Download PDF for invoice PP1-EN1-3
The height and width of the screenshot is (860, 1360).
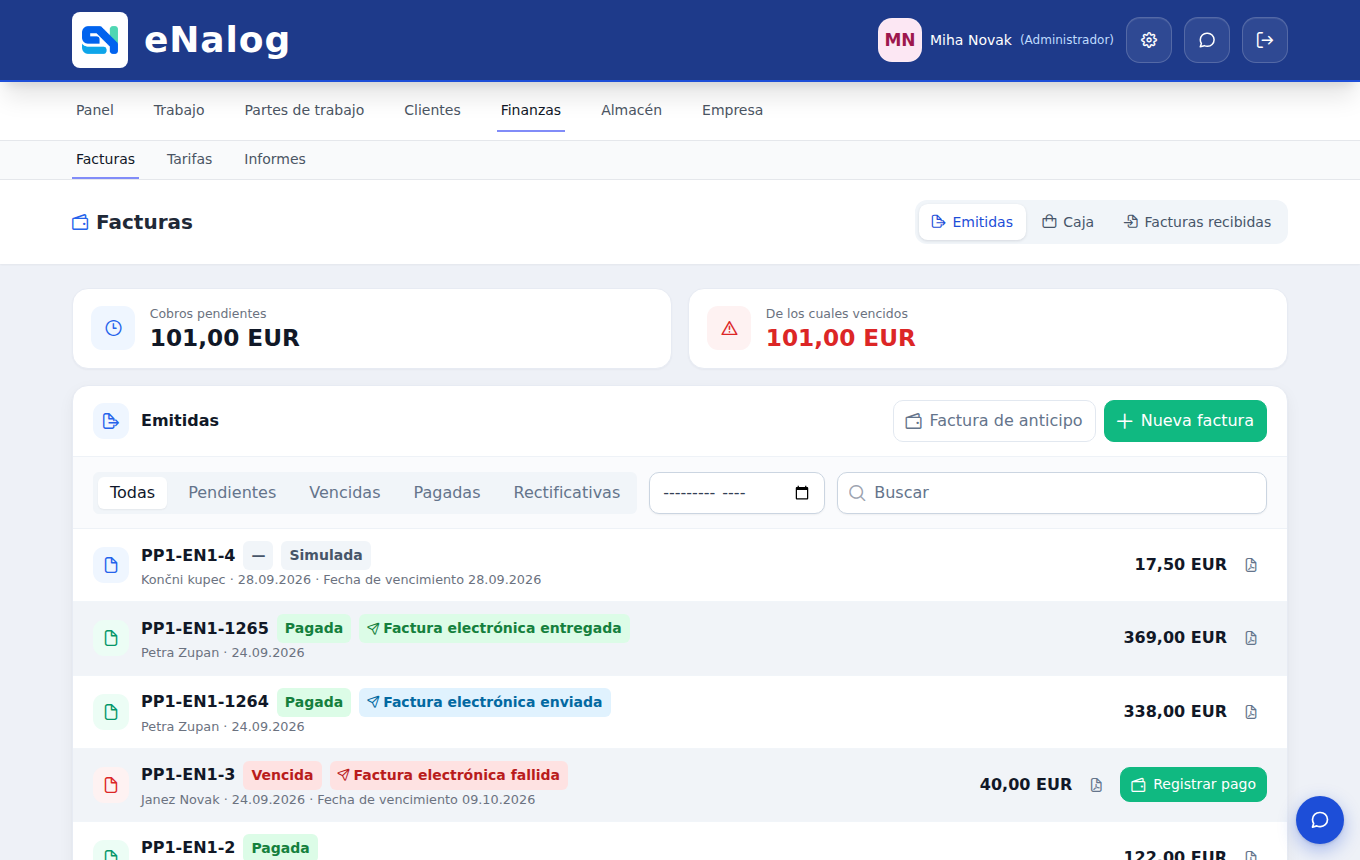point(1096,785)
